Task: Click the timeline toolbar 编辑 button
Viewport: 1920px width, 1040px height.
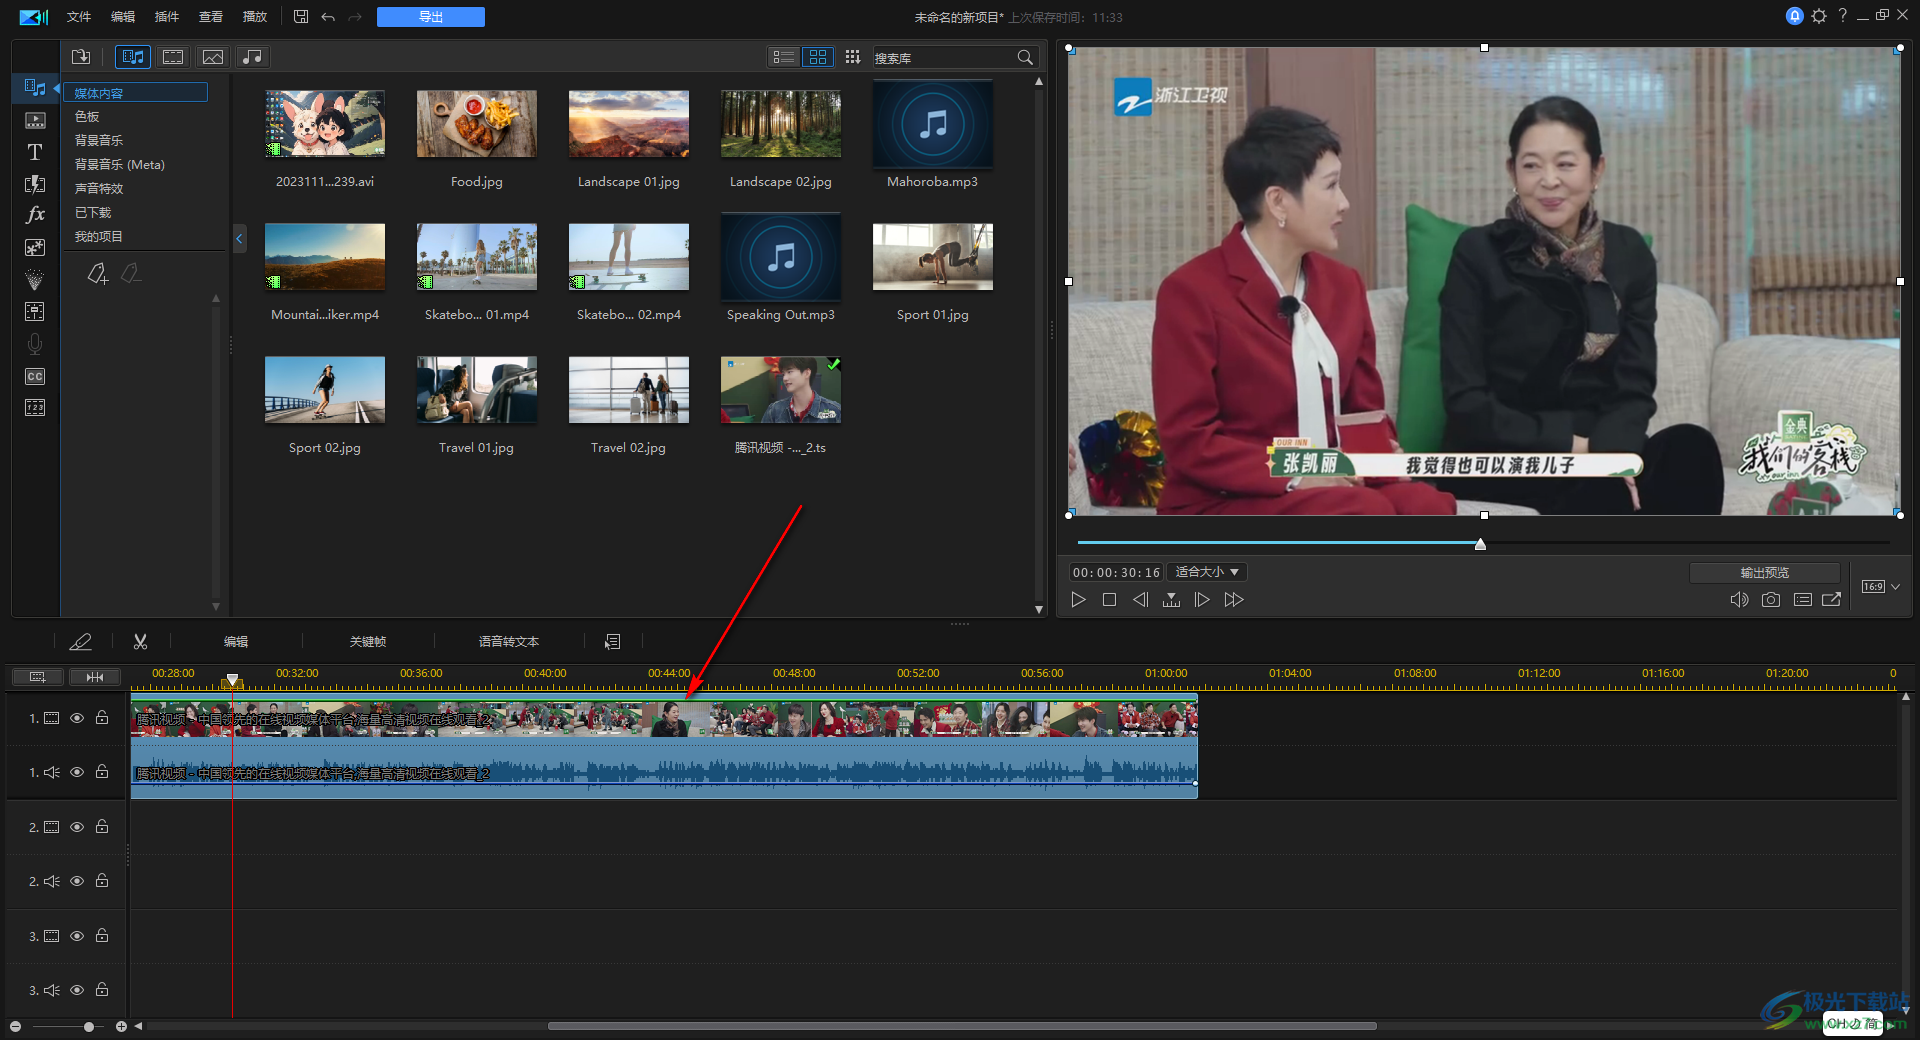Action: point(236,641)
